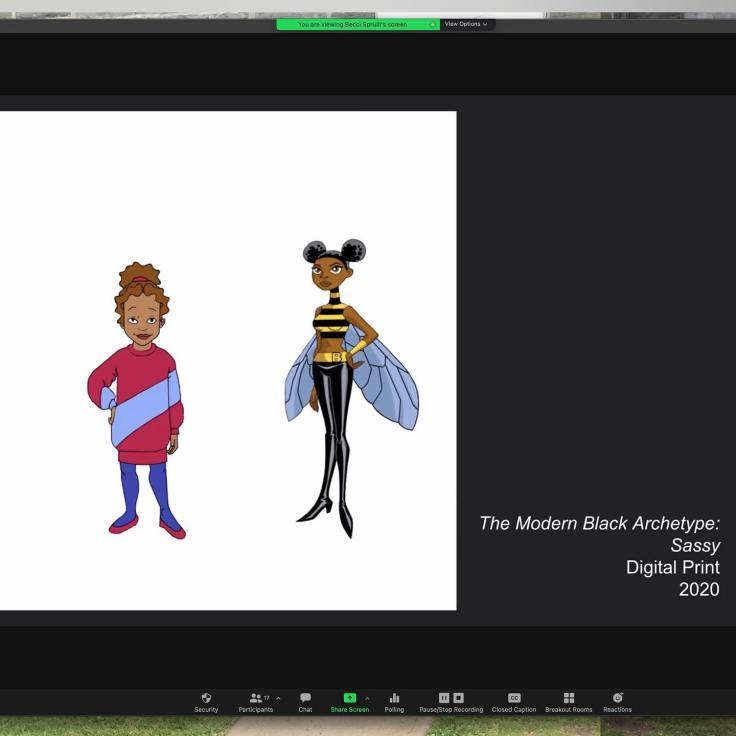Open the Chat bubble icon
The image size is (736, 736).
[305, 697]
